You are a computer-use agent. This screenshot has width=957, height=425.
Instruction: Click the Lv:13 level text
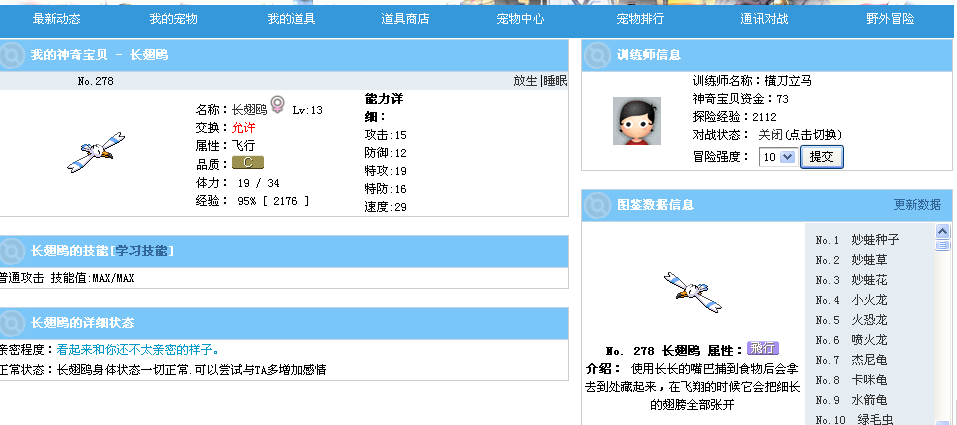(308, 111)
